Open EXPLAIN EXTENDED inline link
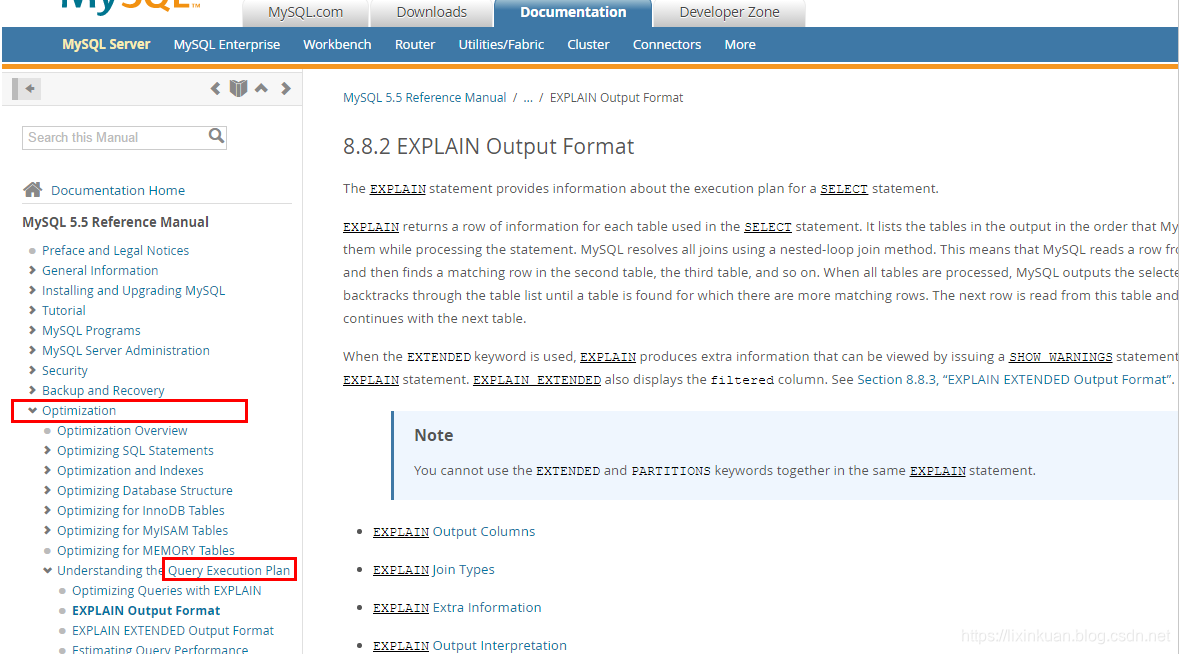 [x=537, y=380]
